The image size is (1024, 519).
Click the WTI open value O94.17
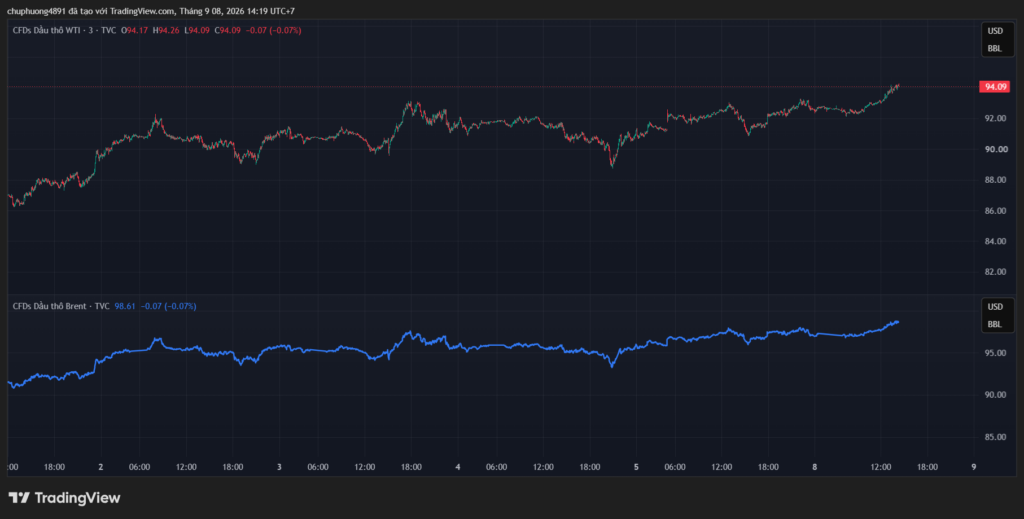point(135,30)
